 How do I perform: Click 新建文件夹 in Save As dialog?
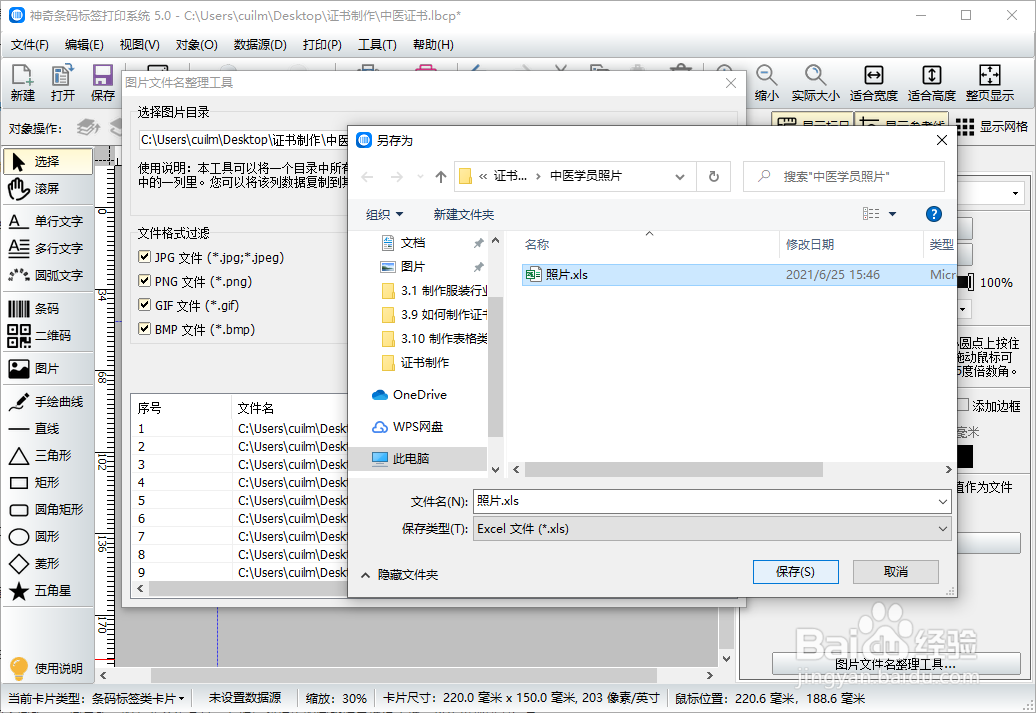pos(464,215)
